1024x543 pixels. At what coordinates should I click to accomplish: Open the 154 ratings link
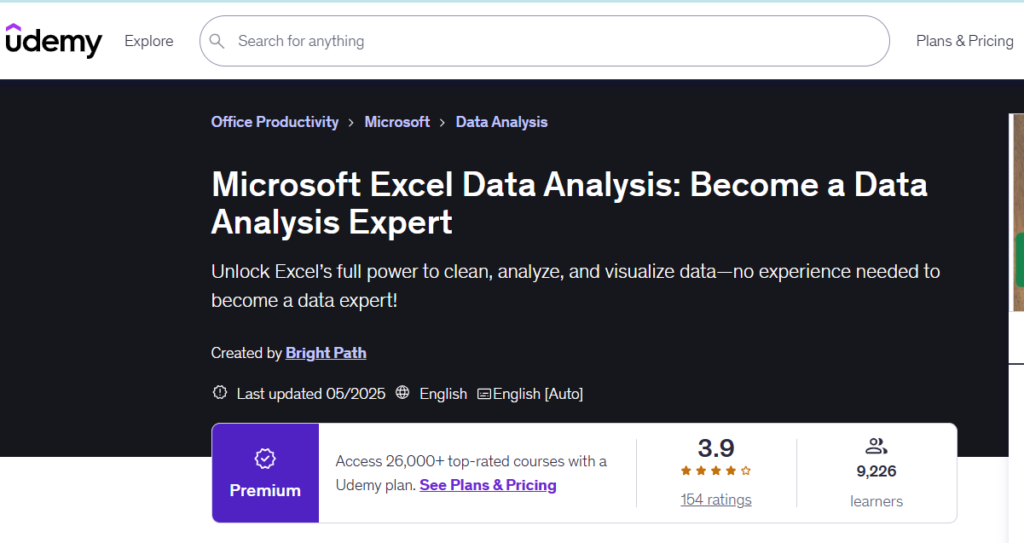click(x=716, y=500)
